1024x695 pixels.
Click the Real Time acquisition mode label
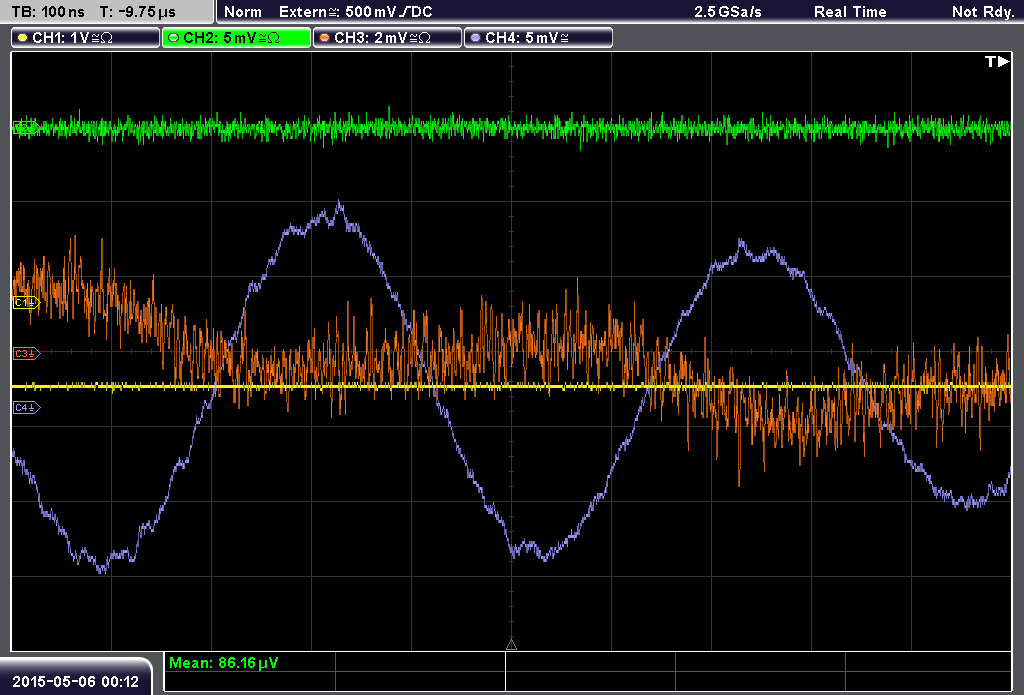850,12
